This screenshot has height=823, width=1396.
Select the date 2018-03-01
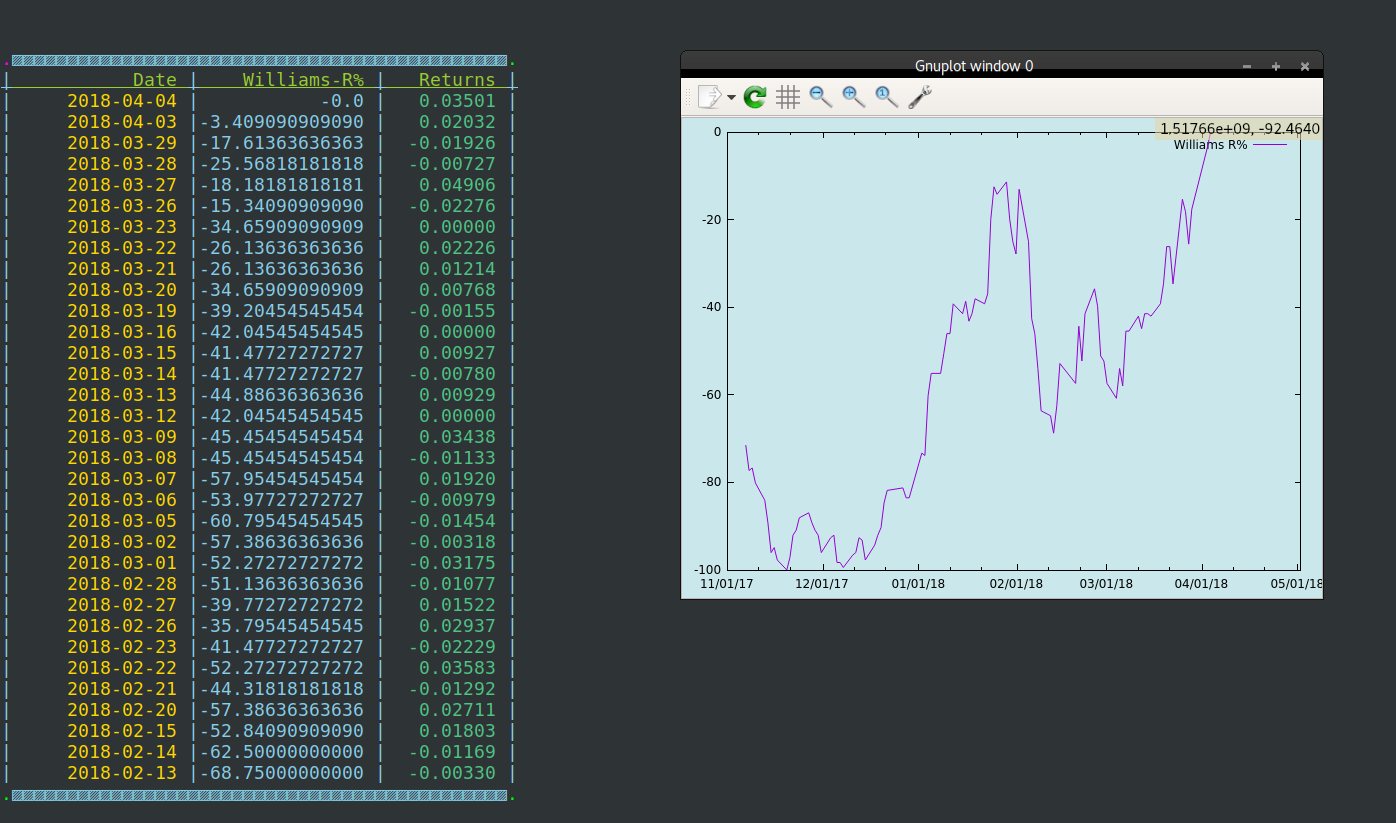coord(122,563)
